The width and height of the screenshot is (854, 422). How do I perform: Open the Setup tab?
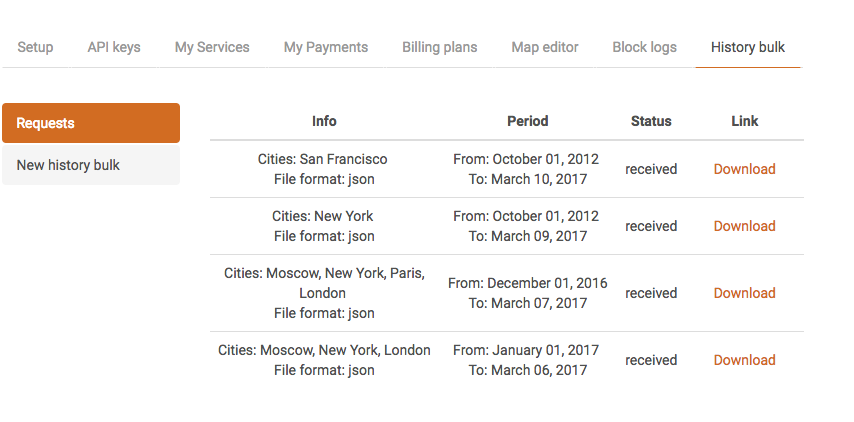pos(35,47)
